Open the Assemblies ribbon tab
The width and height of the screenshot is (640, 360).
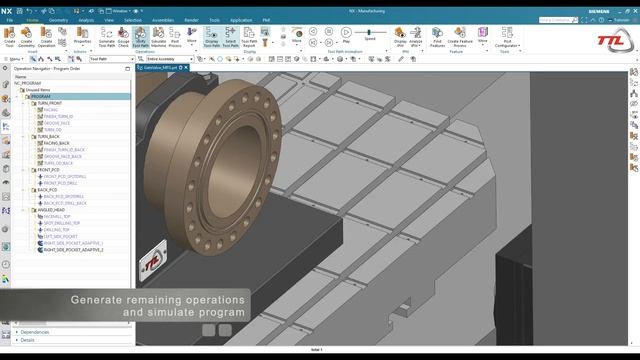coord(163,20)
